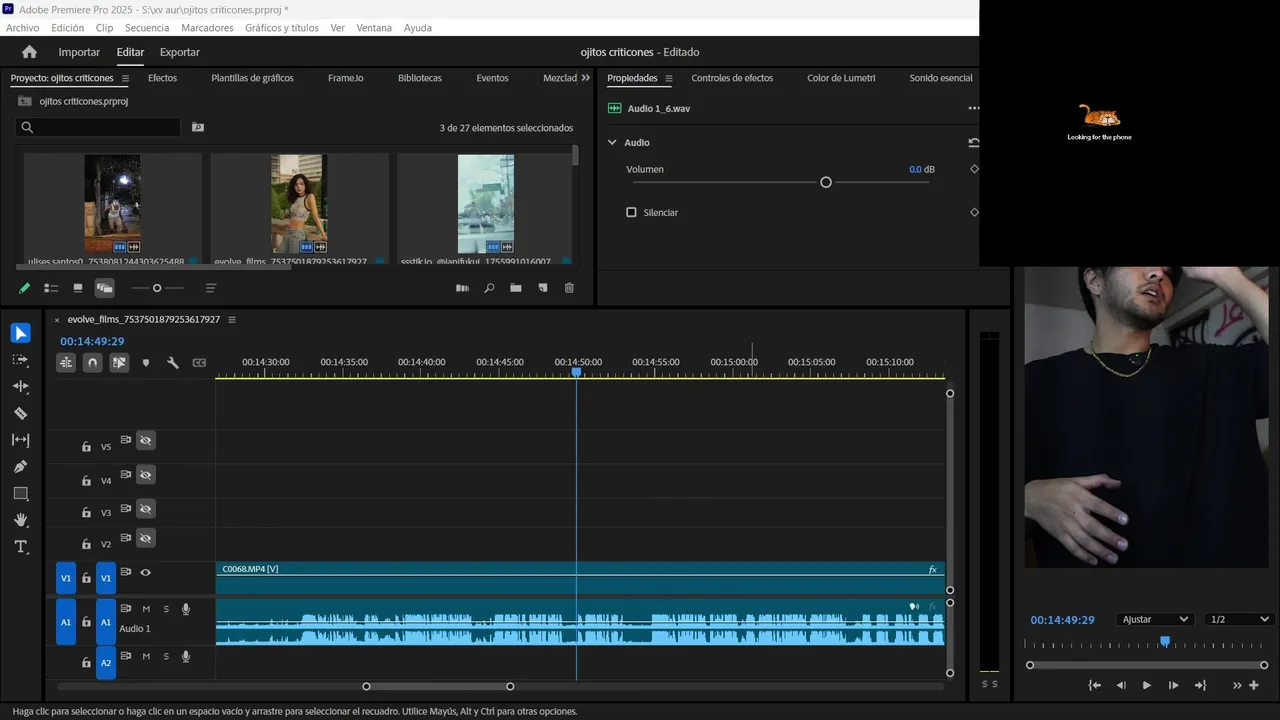Image resolution: width=1280 pixels, height=720 pixels.
Task: Click the closed captions track options icon
Action: (199, 363)
